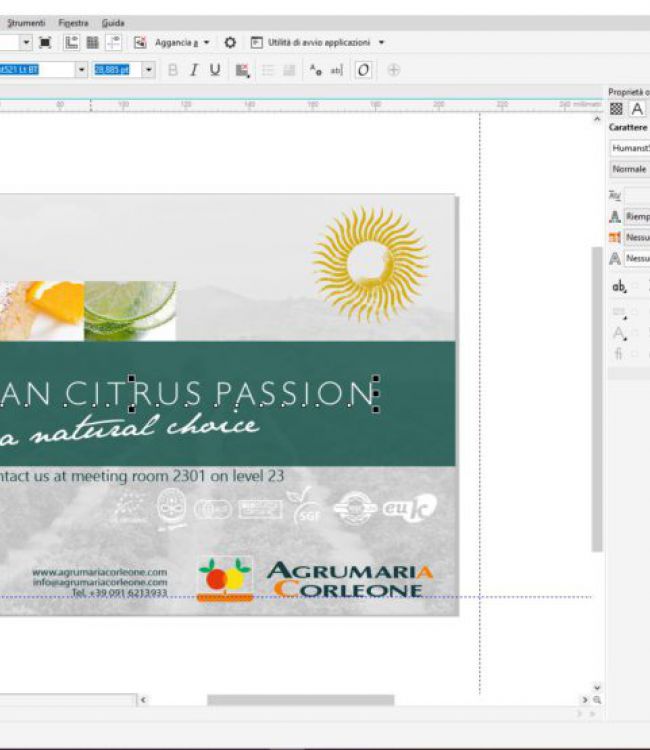
Task: Apply underline to selected text
Action: 214,70
